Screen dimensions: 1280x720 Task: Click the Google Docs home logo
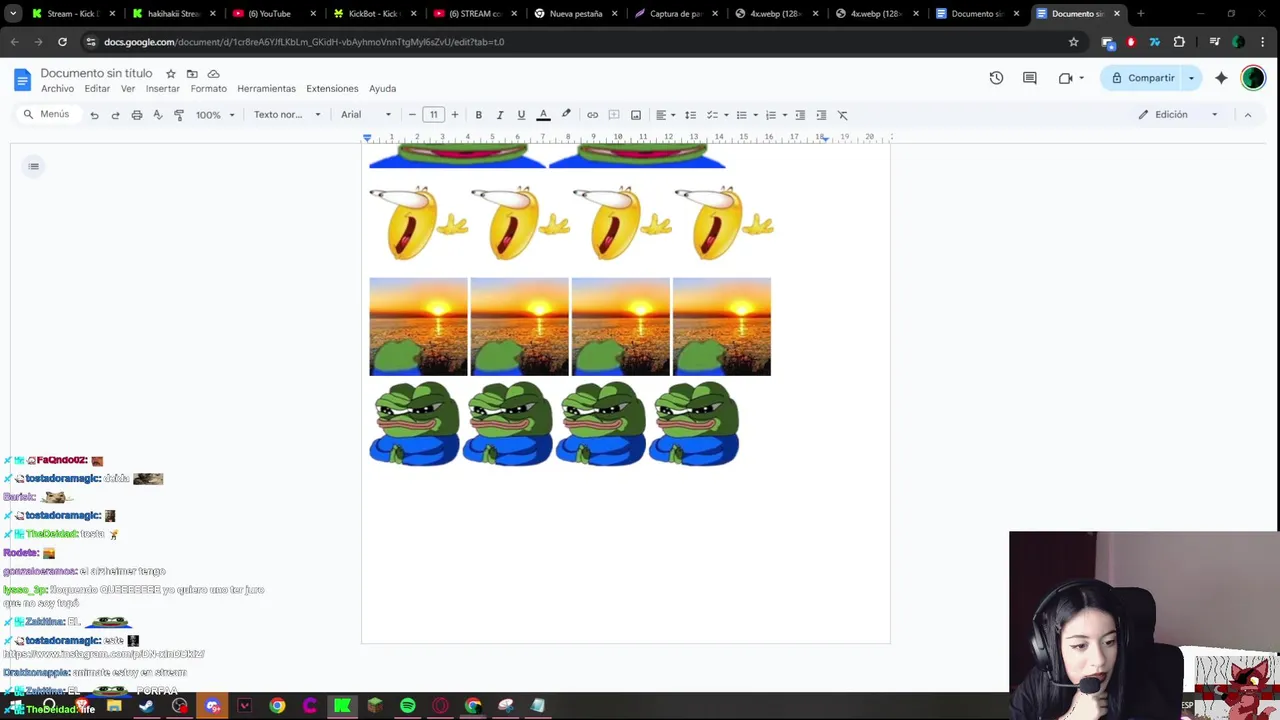click(x=22, y=80)
